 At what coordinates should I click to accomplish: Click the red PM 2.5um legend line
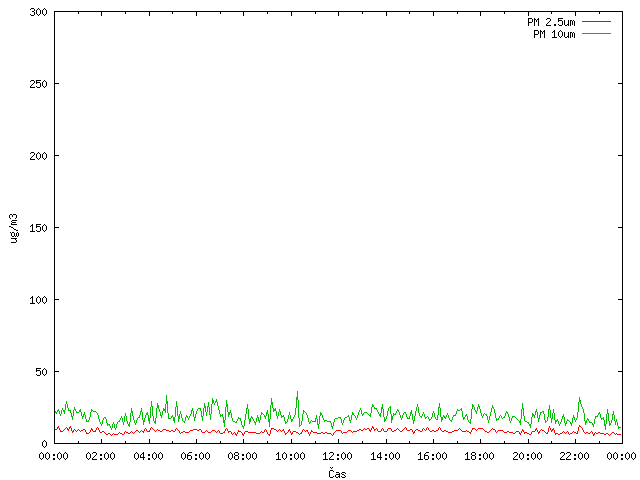pos(596,22)
